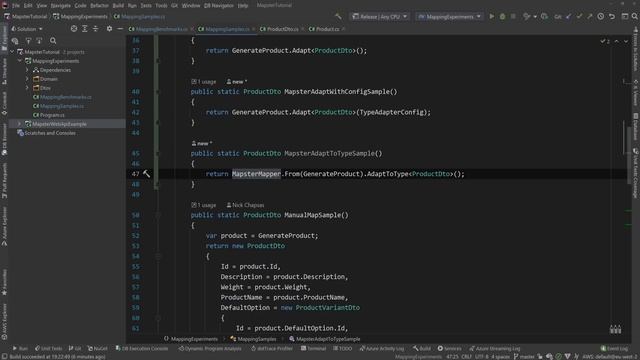Expand the MapsterWebApiExample project
The height and width of the screenshot is (360, 640).
(x=19, y=124)
